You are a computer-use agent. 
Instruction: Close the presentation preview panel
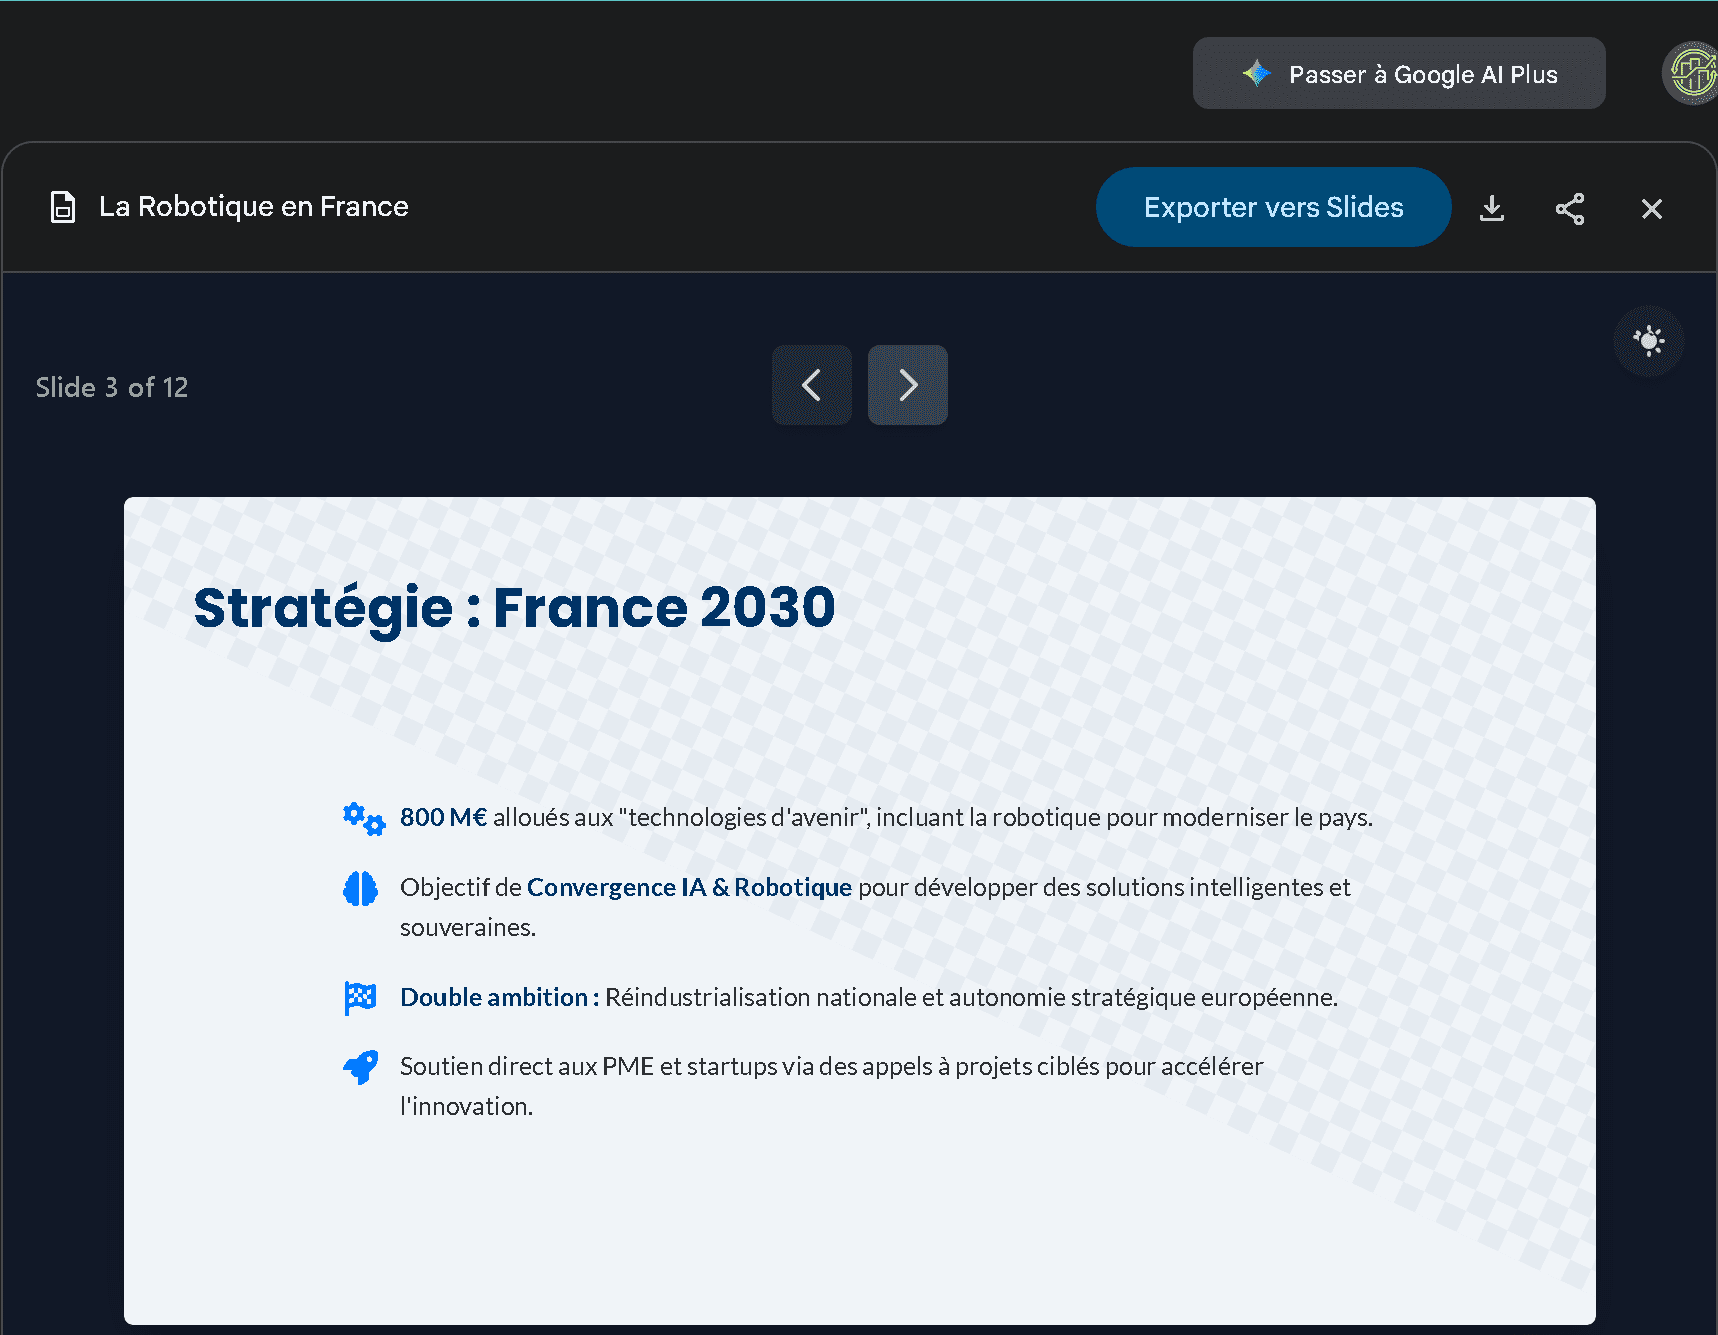coord(1651,208)
